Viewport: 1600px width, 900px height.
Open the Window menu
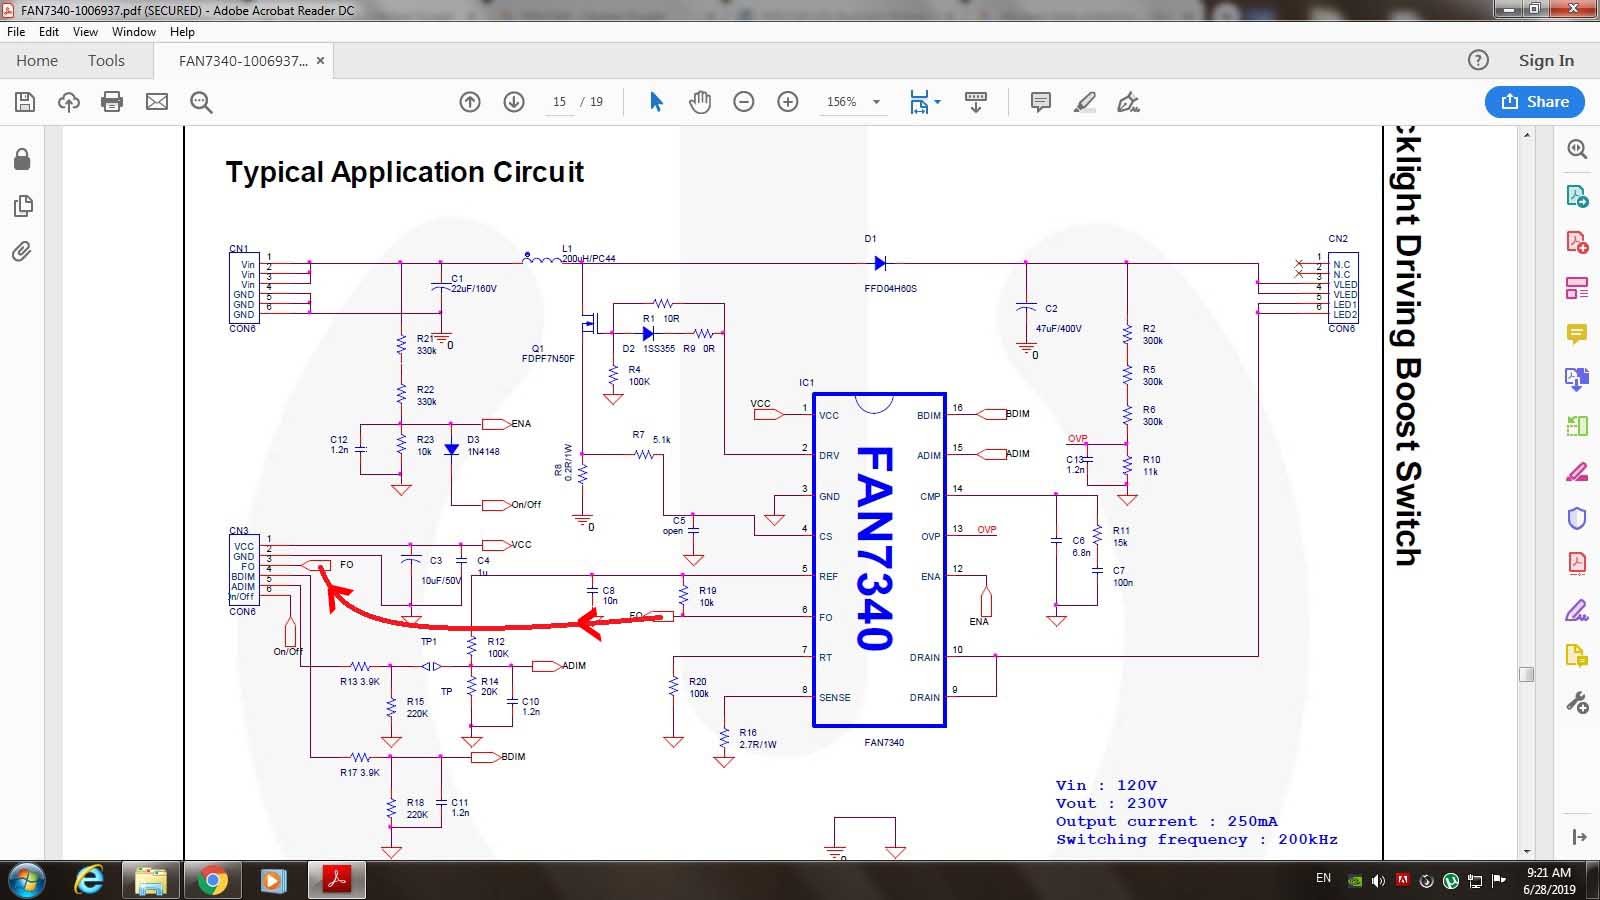(134, 32)
